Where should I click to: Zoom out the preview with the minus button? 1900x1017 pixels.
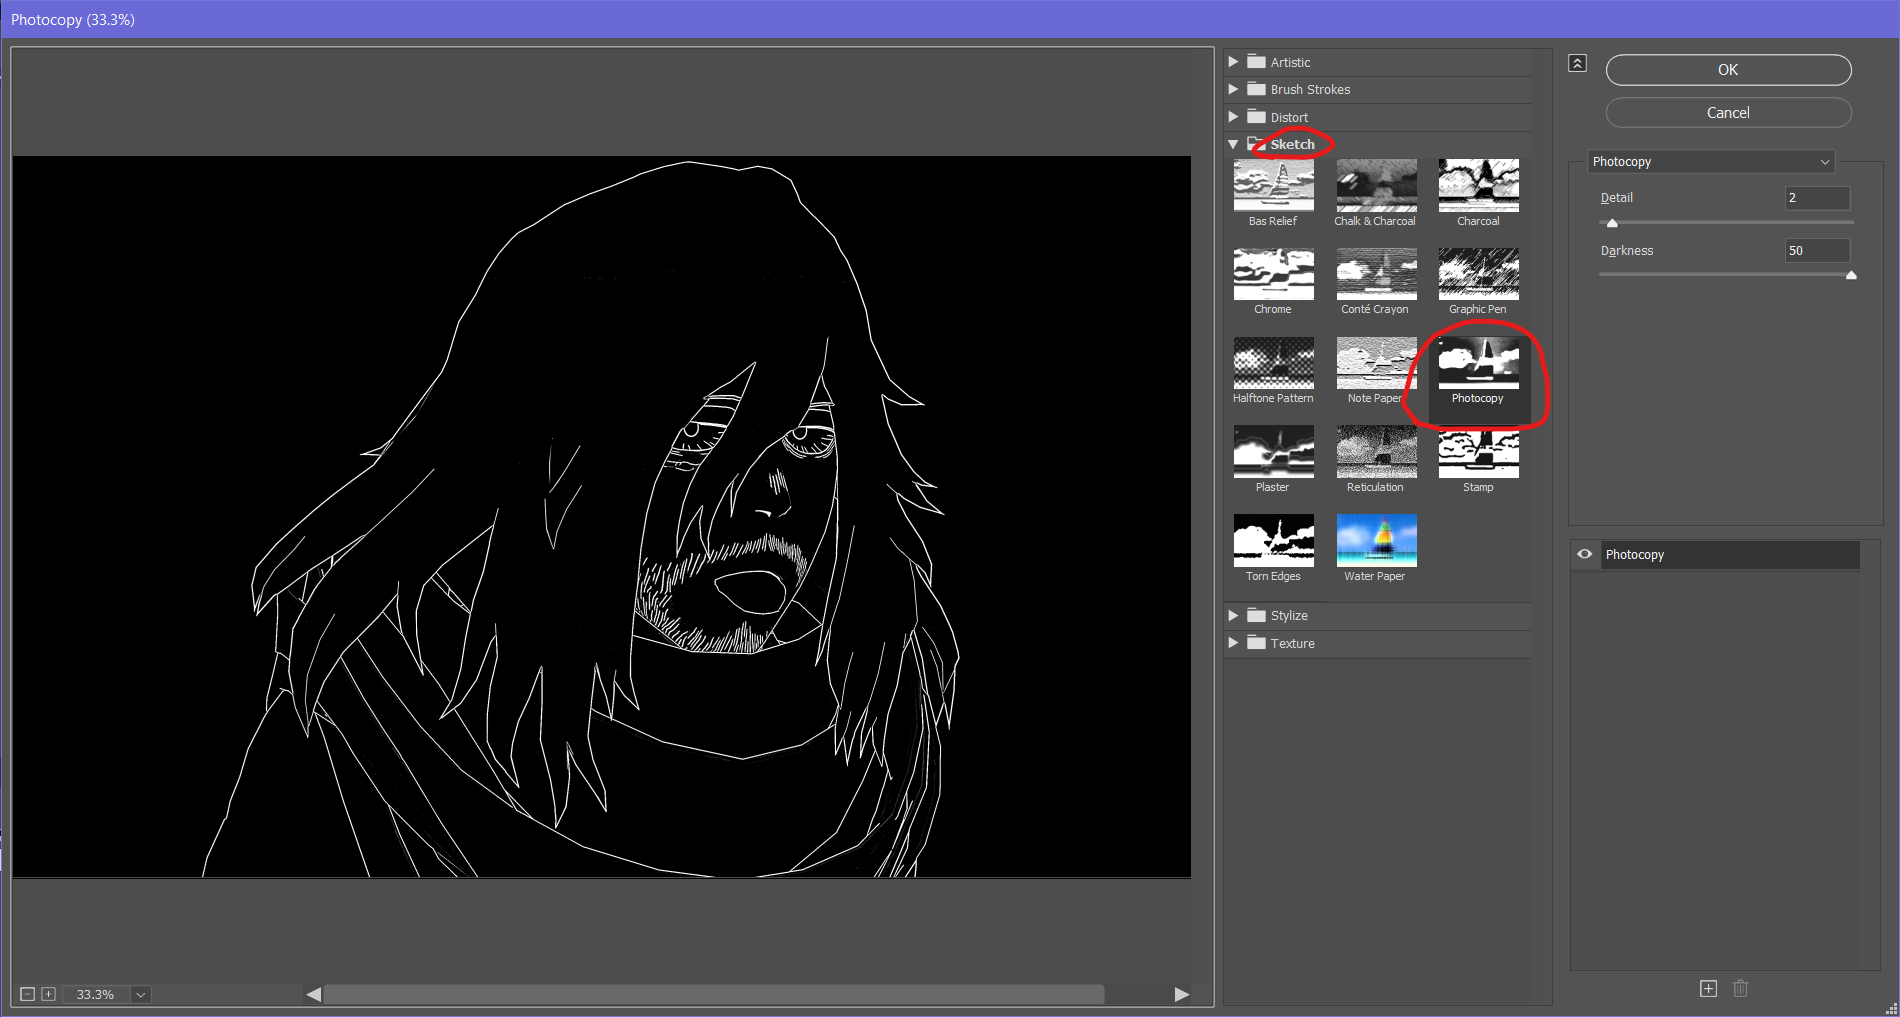[28, 994]
